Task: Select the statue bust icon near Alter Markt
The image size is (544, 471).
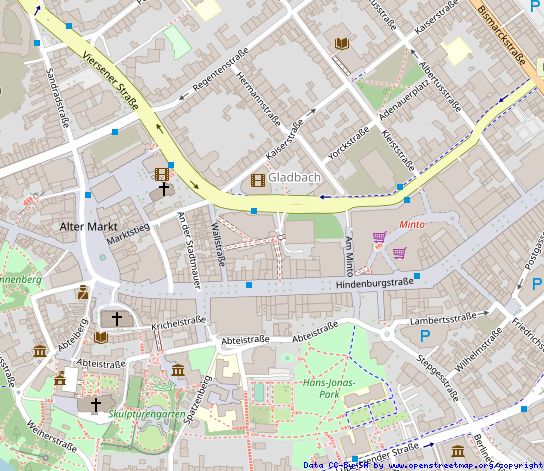Action: [x=83, y=292]
